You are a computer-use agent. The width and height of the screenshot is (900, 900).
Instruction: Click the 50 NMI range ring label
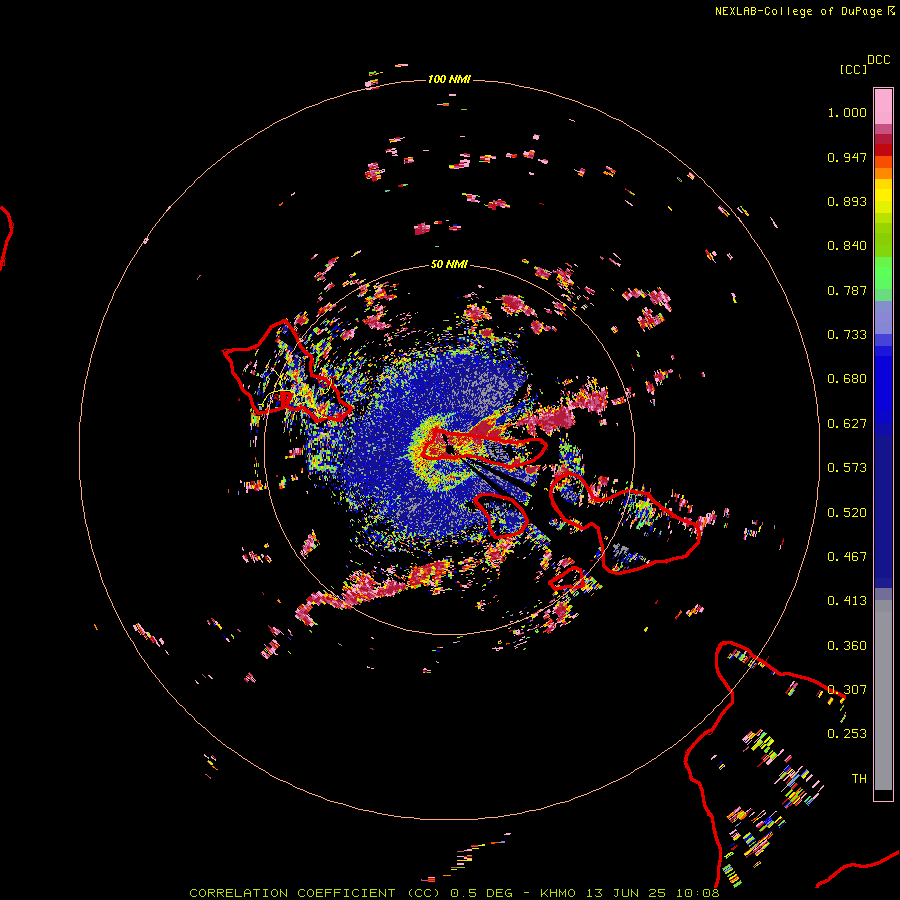[449, 264]
